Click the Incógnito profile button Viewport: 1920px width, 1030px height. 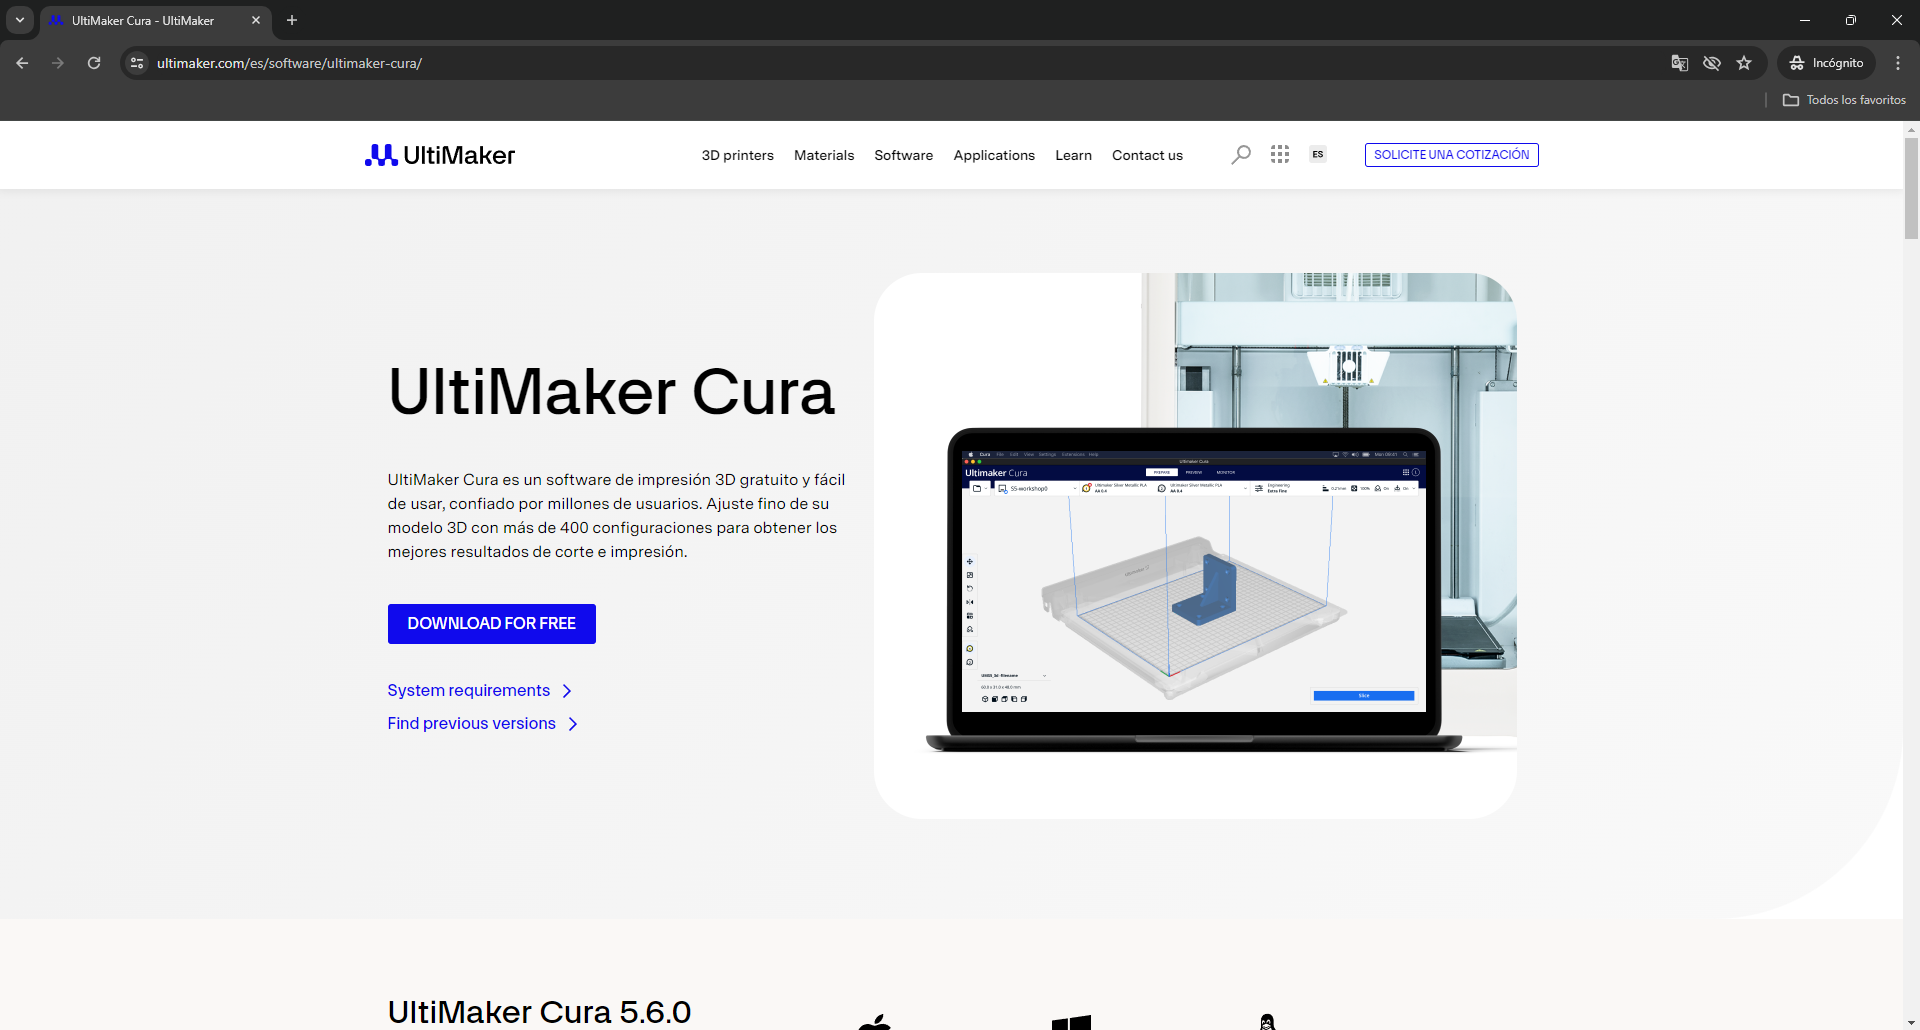[1827, 63]
